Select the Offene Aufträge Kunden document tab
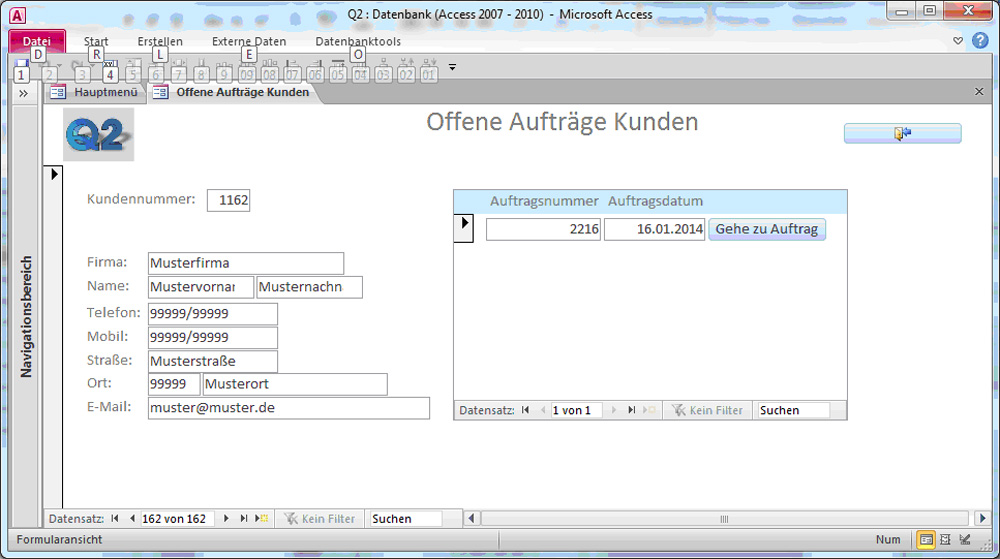The image size is (1000, 559). [232, 92]
